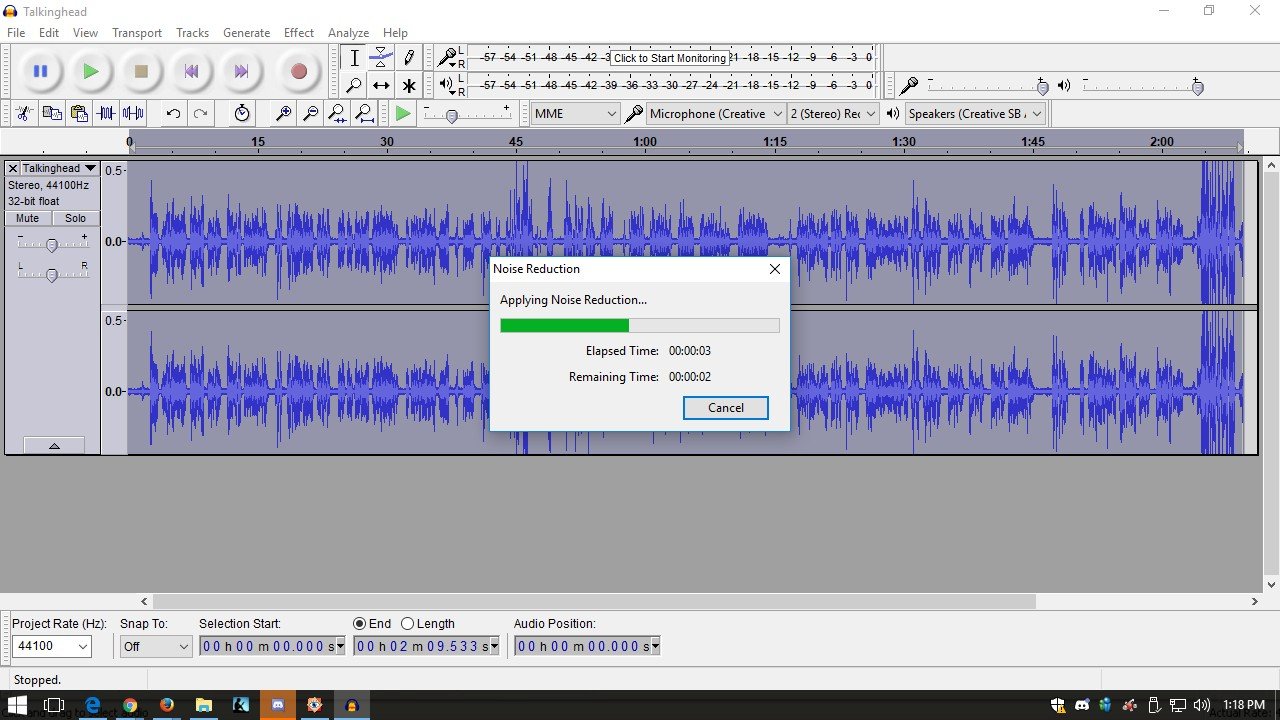Toggle Solo on the Talkinghead track
1280x720 pixels.
point(75,218)
